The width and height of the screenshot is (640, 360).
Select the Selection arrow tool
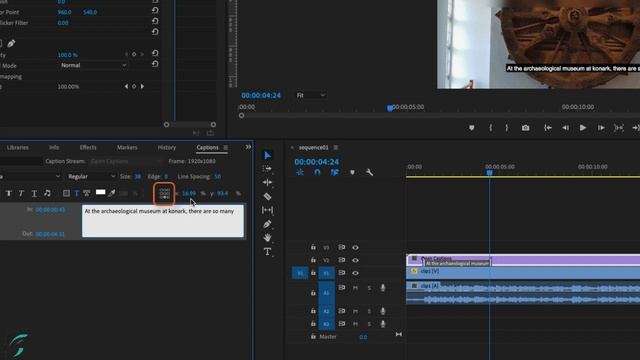[x=267, y=156]
